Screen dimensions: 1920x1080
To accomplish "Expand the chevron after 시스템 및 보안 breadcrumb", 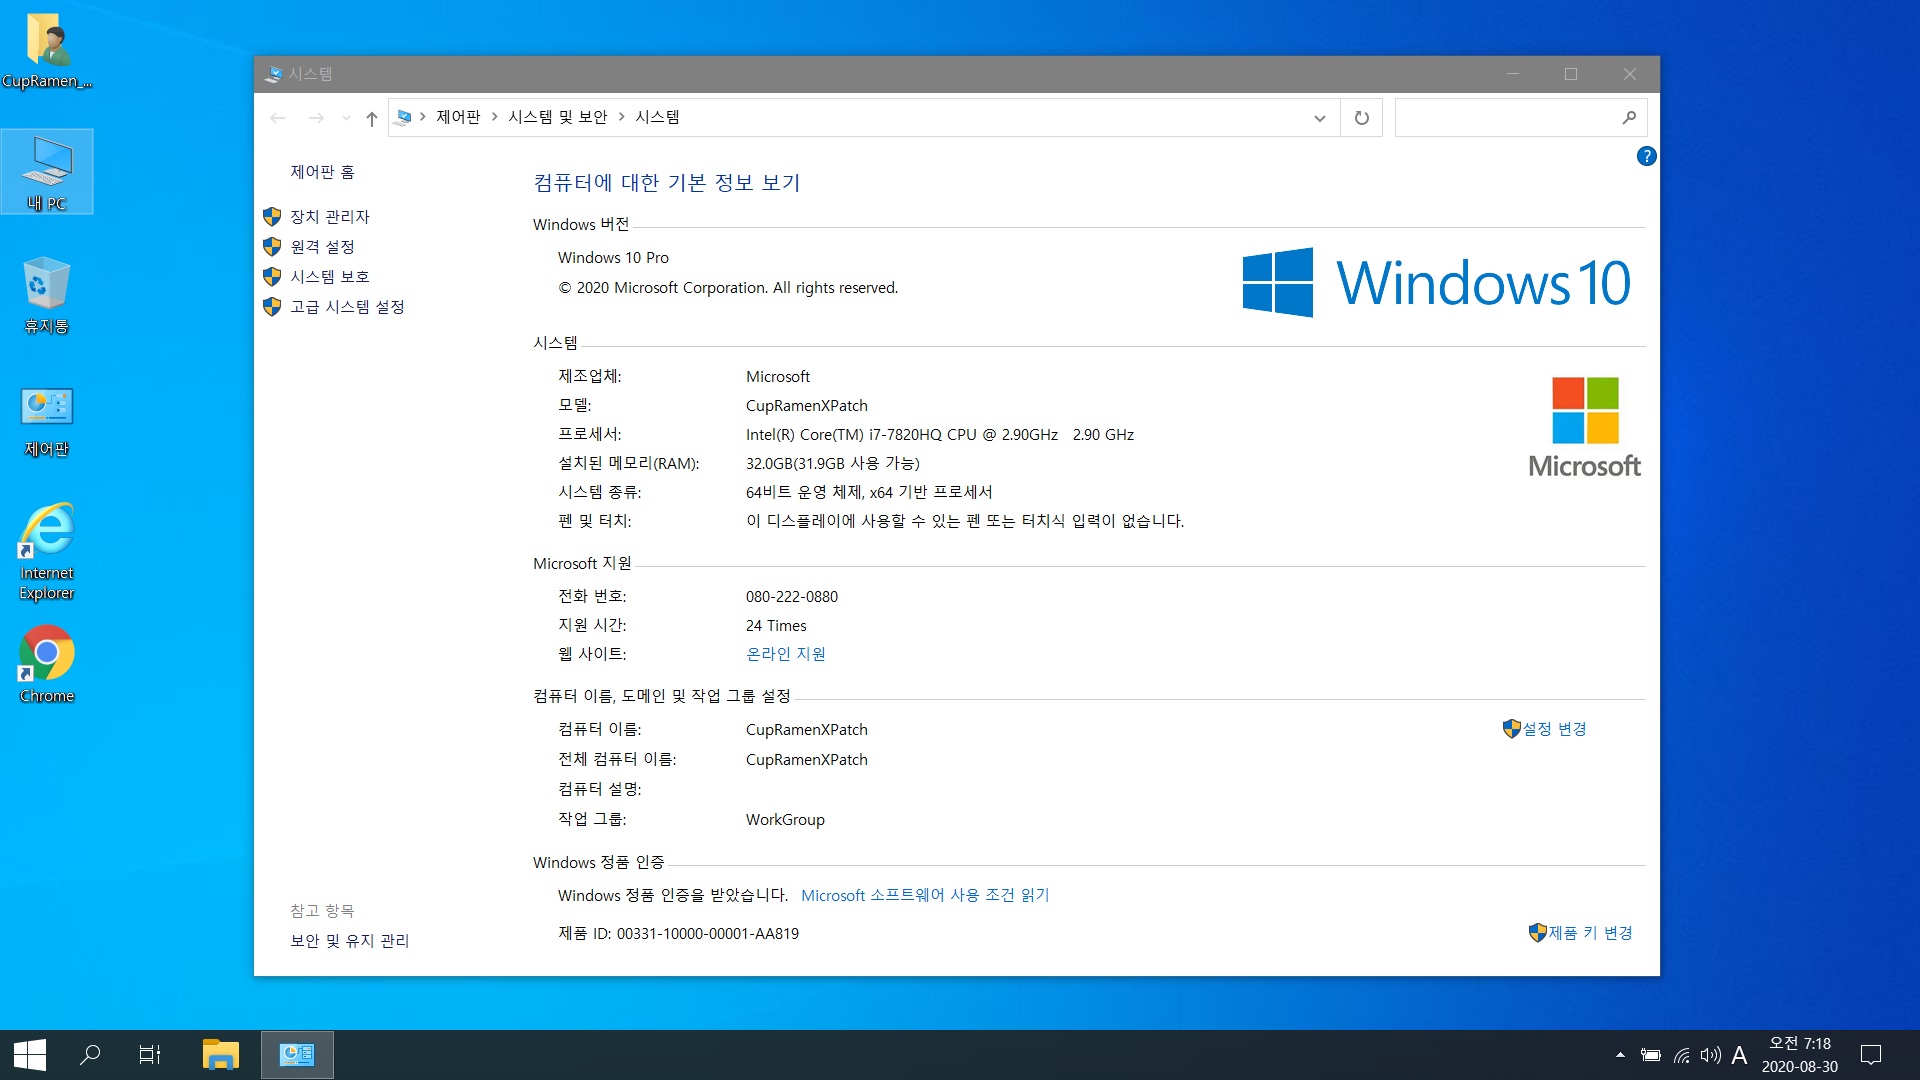I will click(x=622, y=117).
